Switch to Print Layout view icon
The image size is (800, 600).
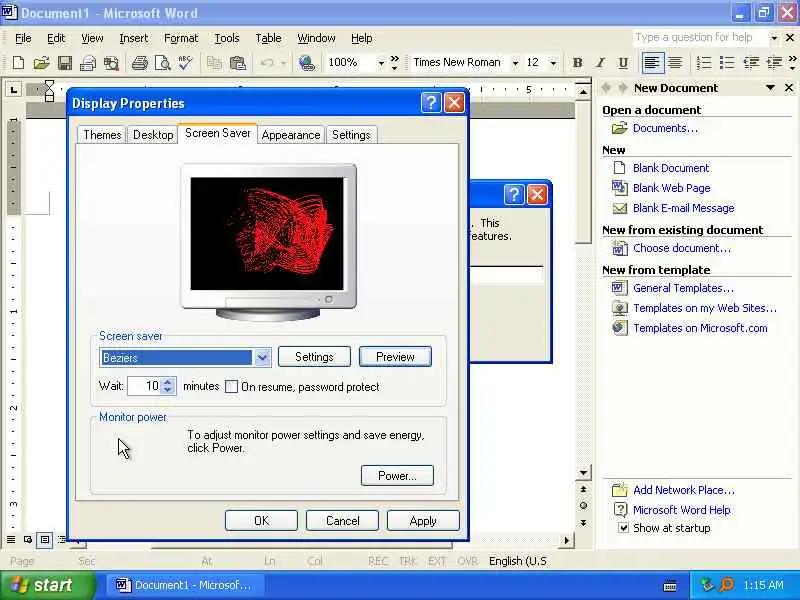click(45, 539)
